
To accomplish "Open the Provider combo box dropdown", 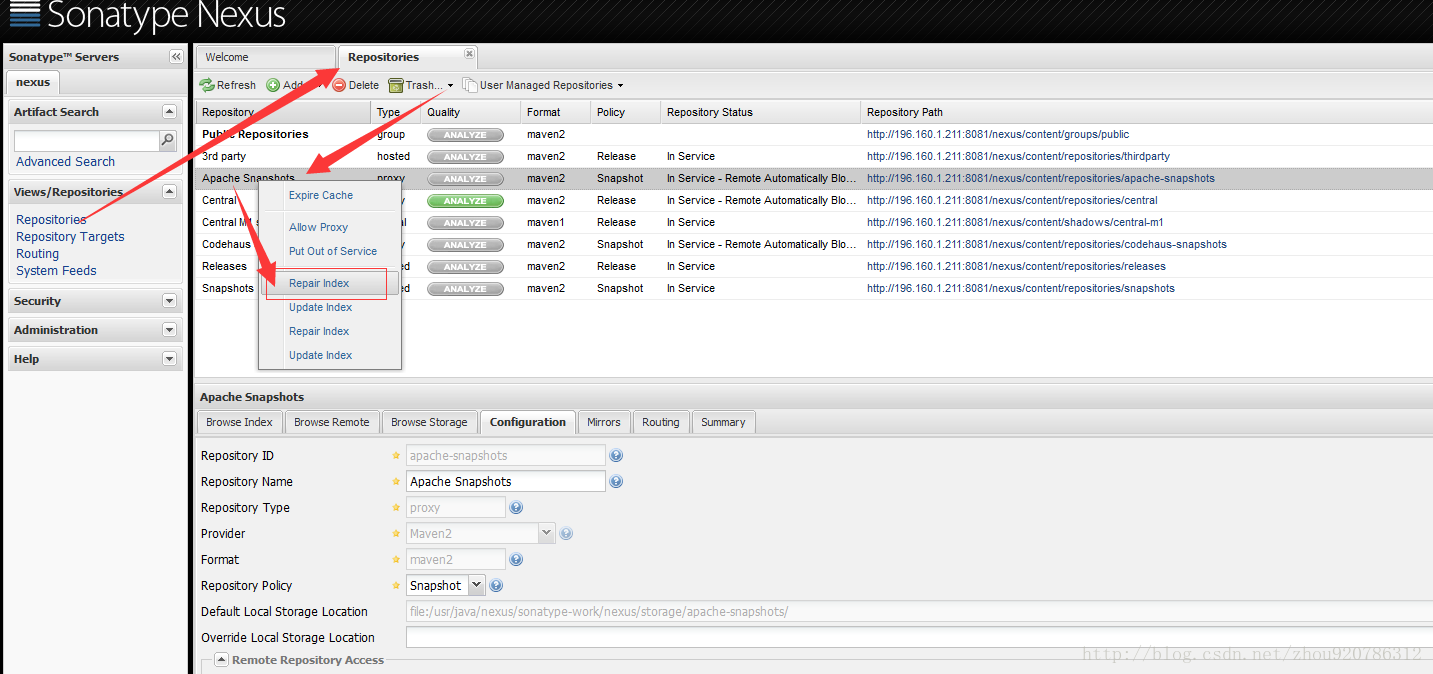I will (547, 533).
